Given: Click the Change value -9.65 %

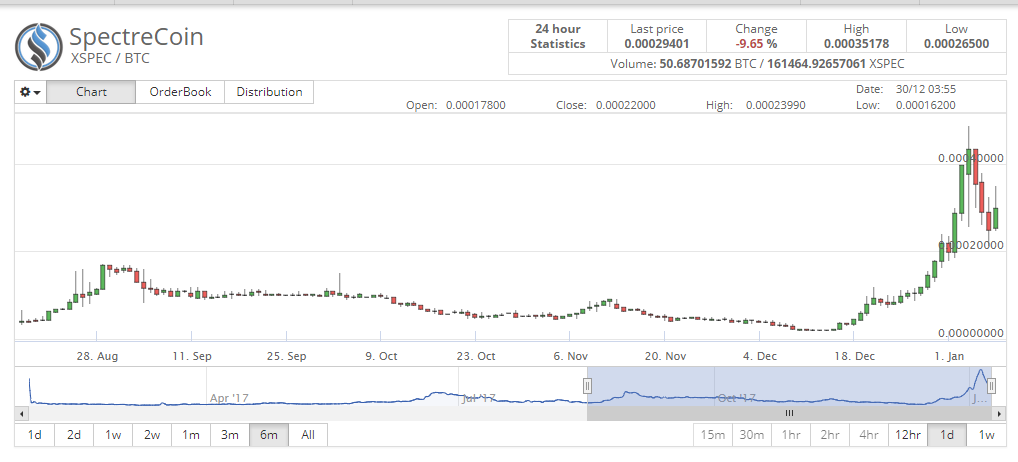Looking at the screenshot, I should (756, 44).
